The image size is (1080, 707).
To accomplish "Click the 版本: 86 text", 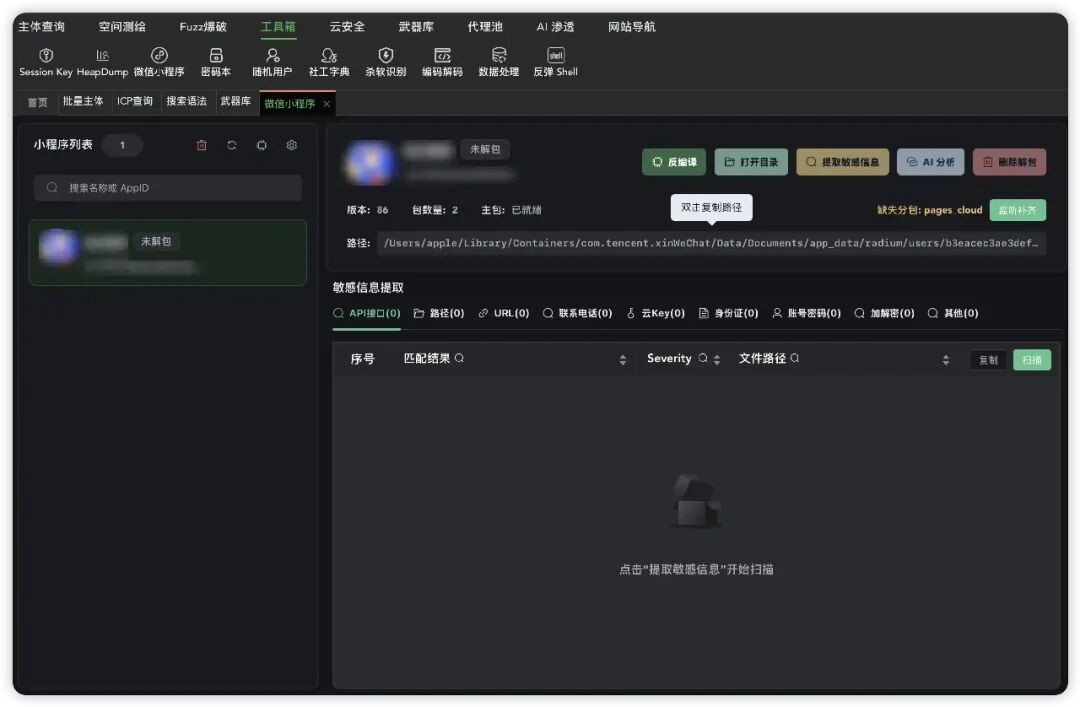I will 367,210.
